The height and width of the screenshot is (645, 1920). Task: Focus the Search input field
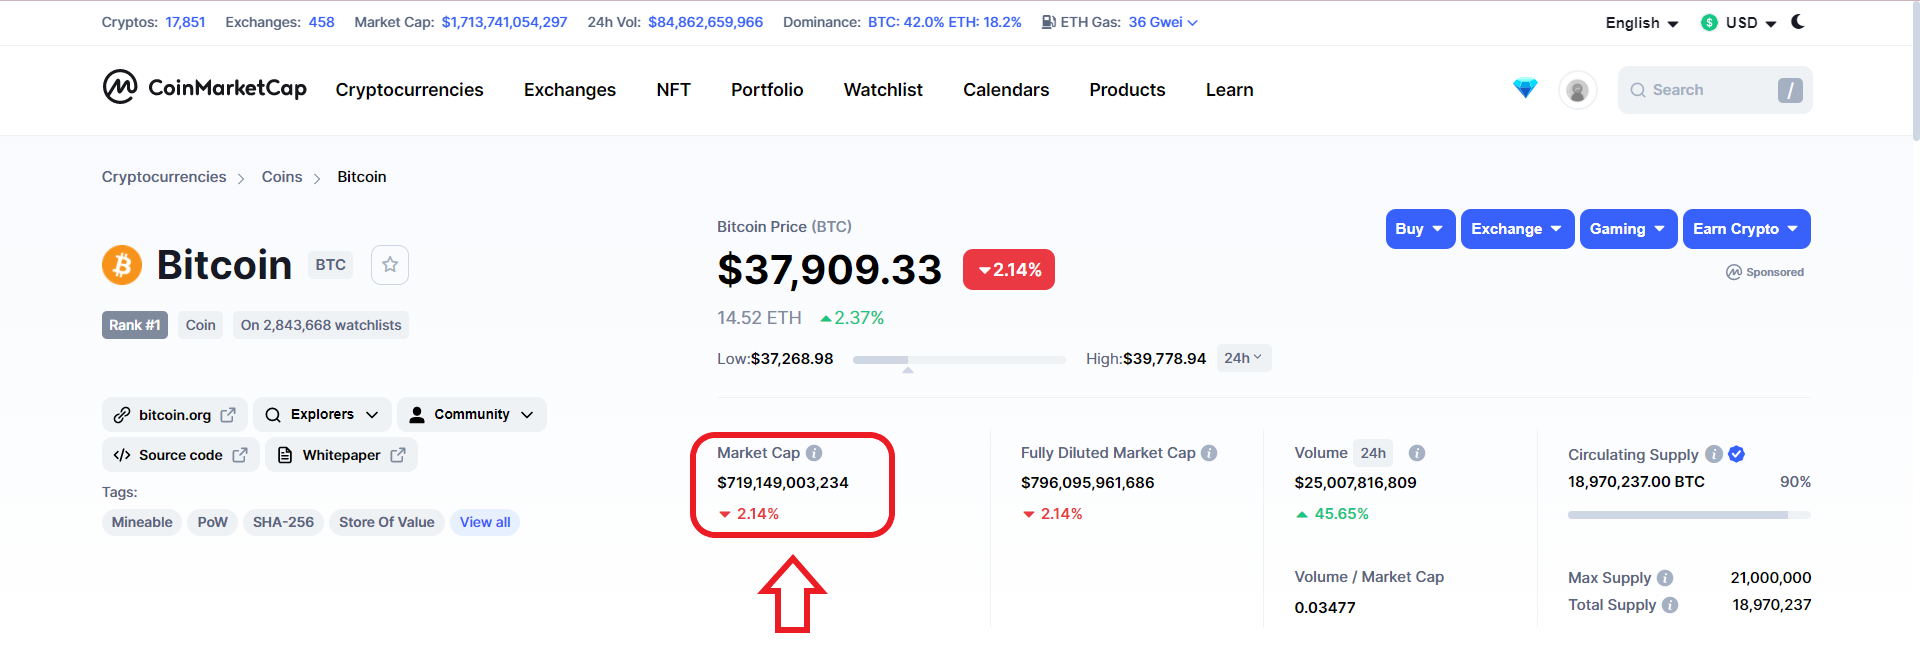click(x=1715, y=90)
